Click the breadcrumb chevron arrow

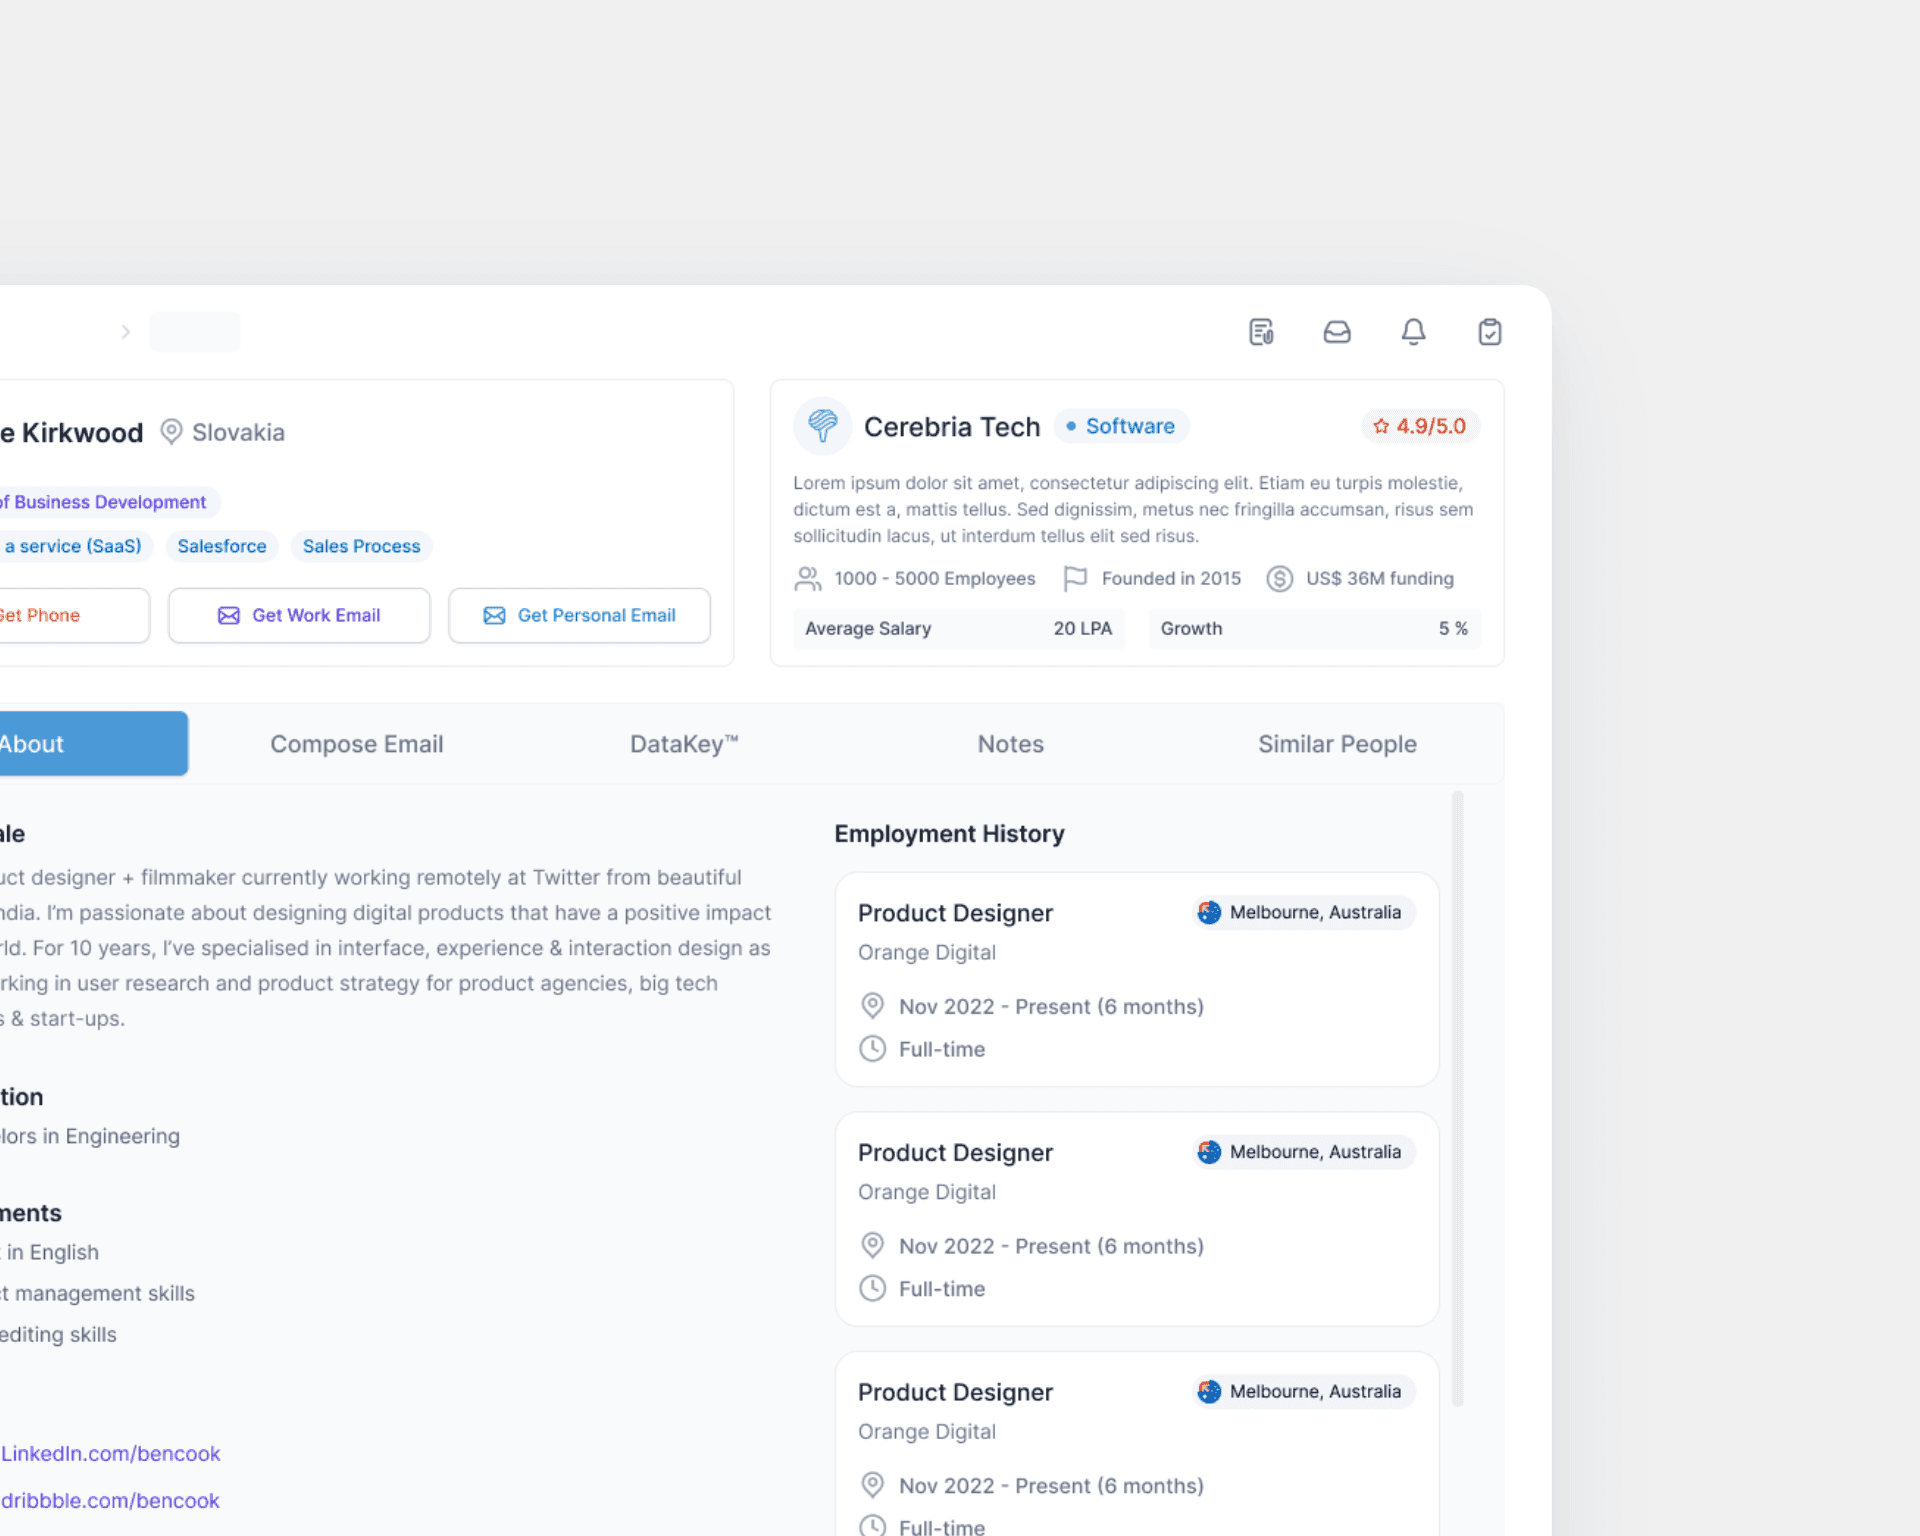(125, 332)
